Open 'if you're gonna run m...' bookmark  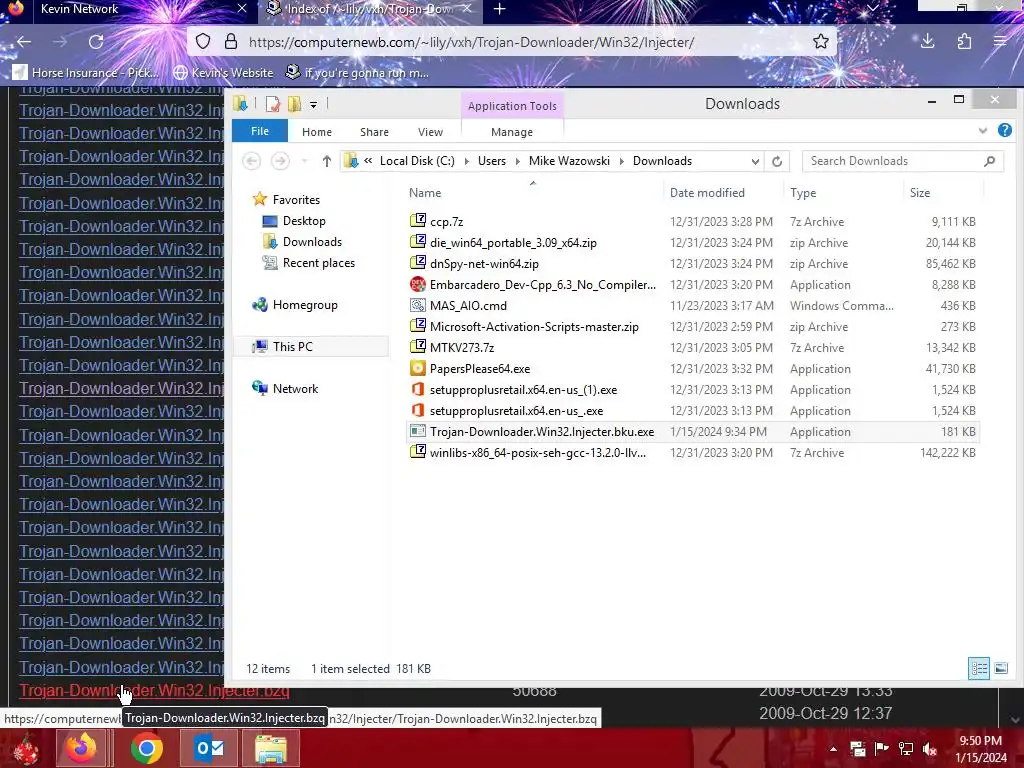[358, 72]
